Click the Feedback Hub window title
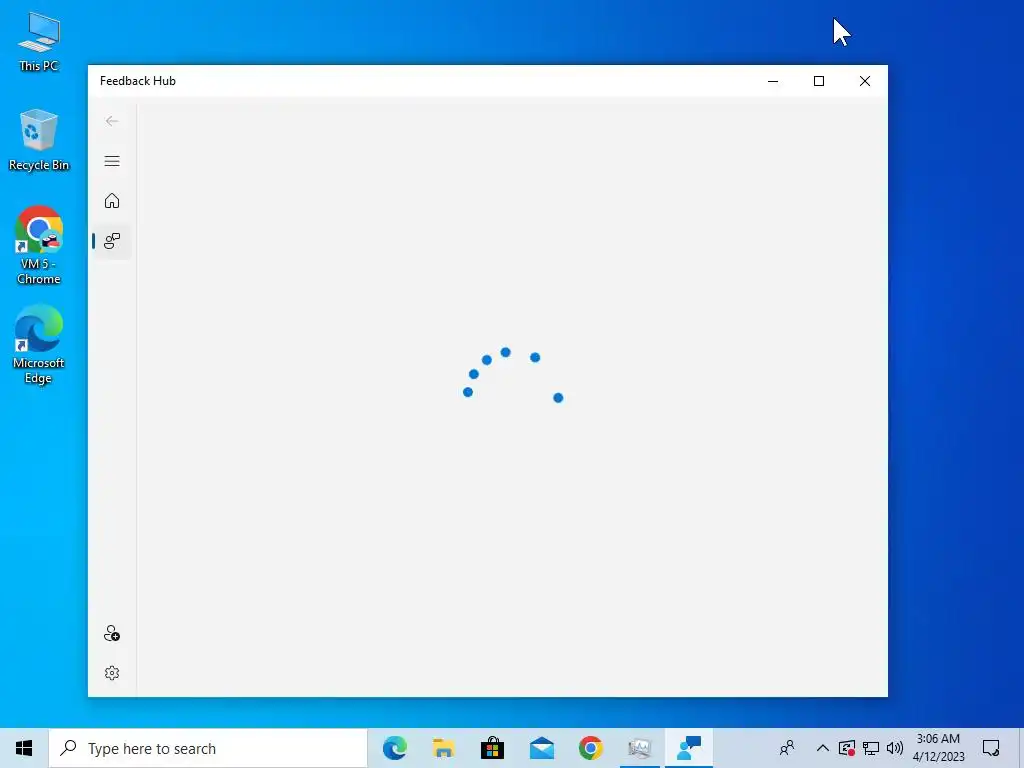The image size is (1024, 768). [138, 81]
